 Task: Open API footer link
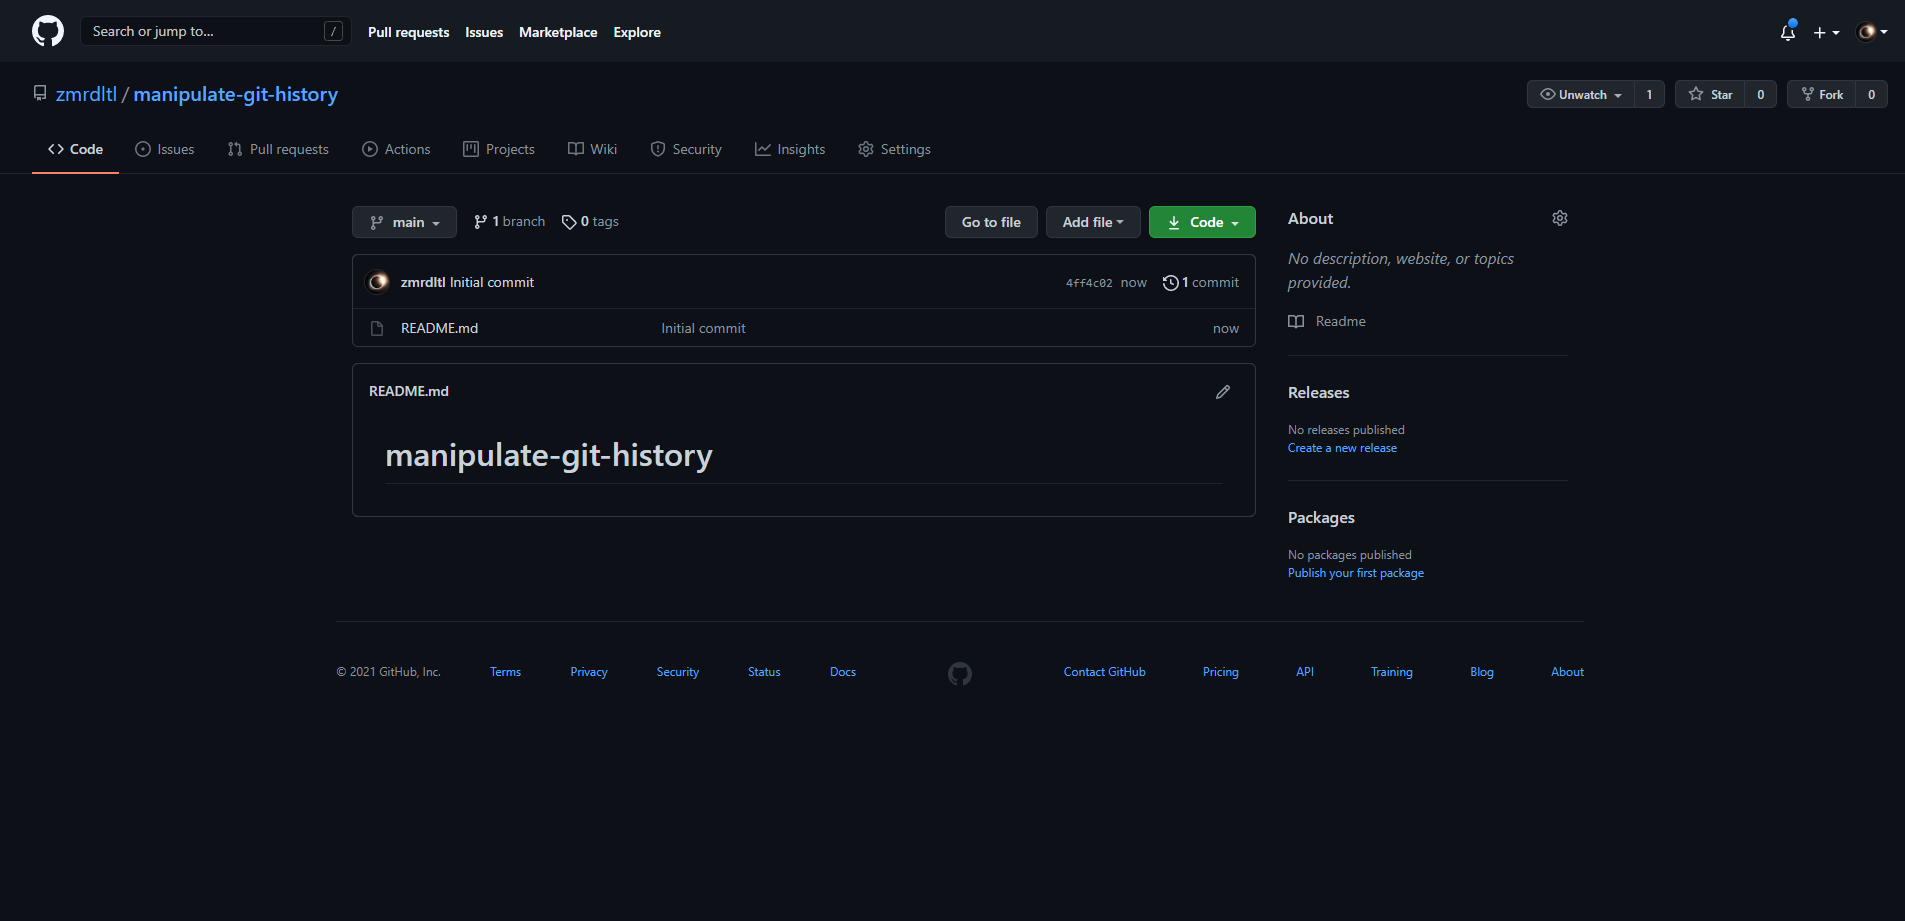point(1305,672)
